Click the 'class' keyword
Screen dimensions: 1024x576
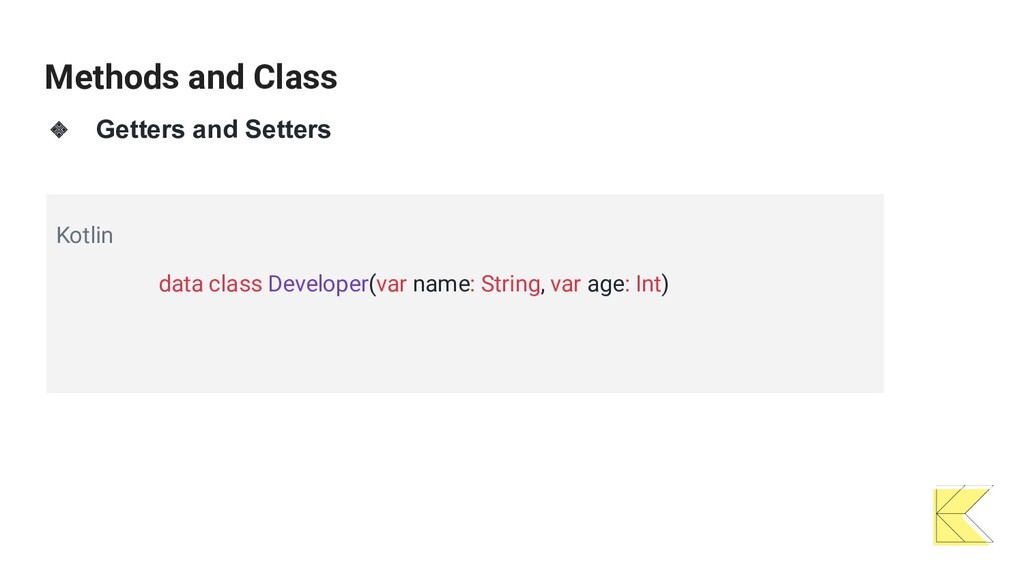click(x=235, y=284)
